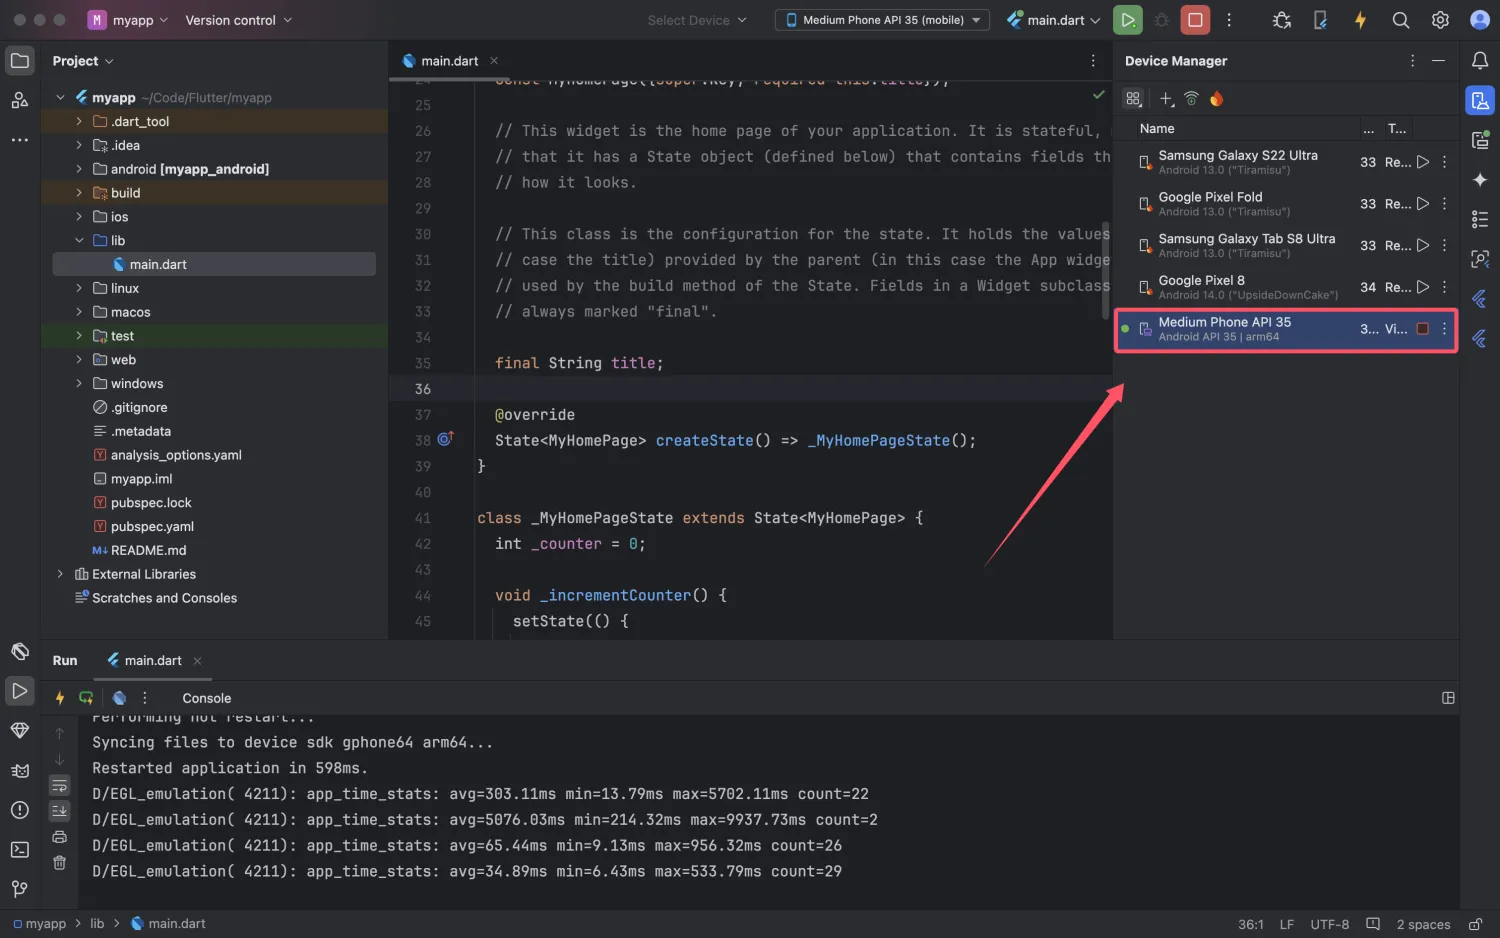Open the Medium Phone API 35 (mobile) device selector
This screenshot has height=938, width=1500.
882,20
